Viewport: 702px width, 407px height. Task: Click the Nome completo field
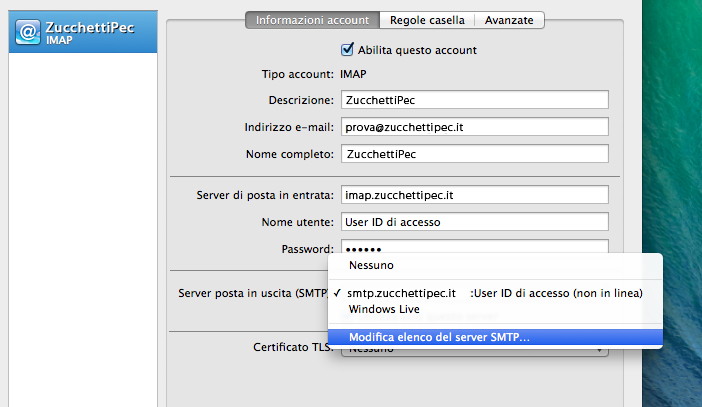coord(475,154)
